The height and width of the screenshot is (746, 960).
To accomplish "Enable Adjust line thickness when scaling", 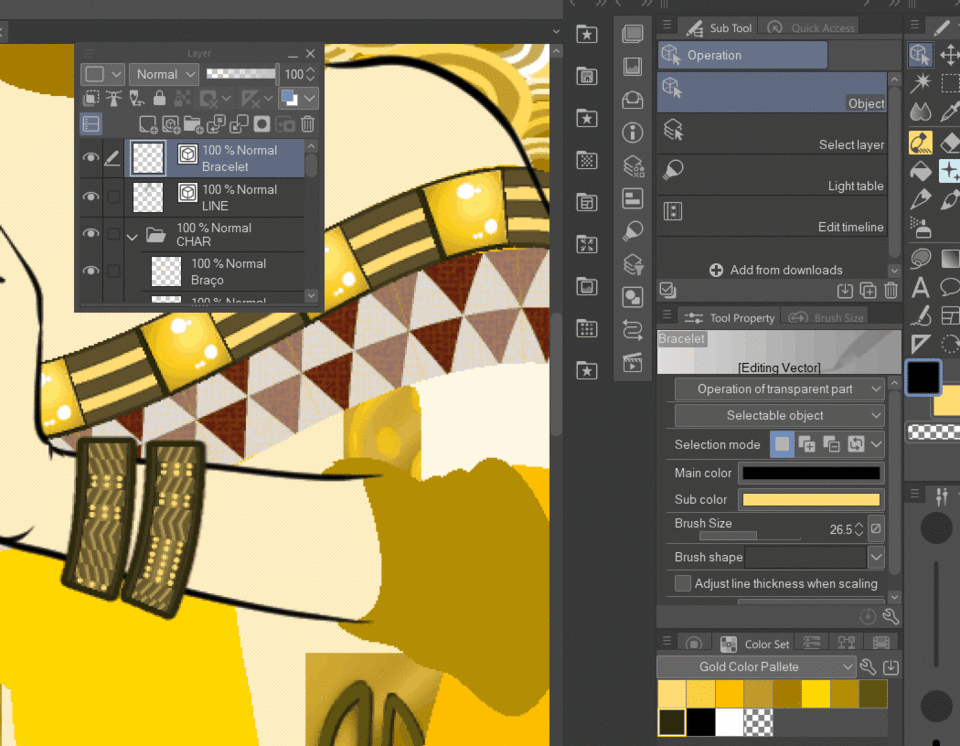I will pyautogui.click(x=682, y=583).
